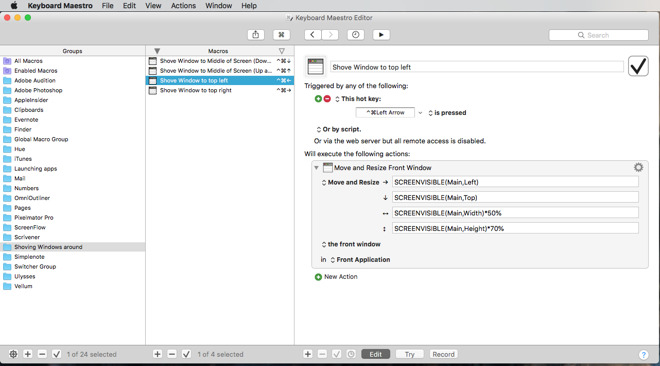The width and height of the screenshot is (660, 366).
Task: Click the hot key Left Arrow field
Action: click(385, 113)
